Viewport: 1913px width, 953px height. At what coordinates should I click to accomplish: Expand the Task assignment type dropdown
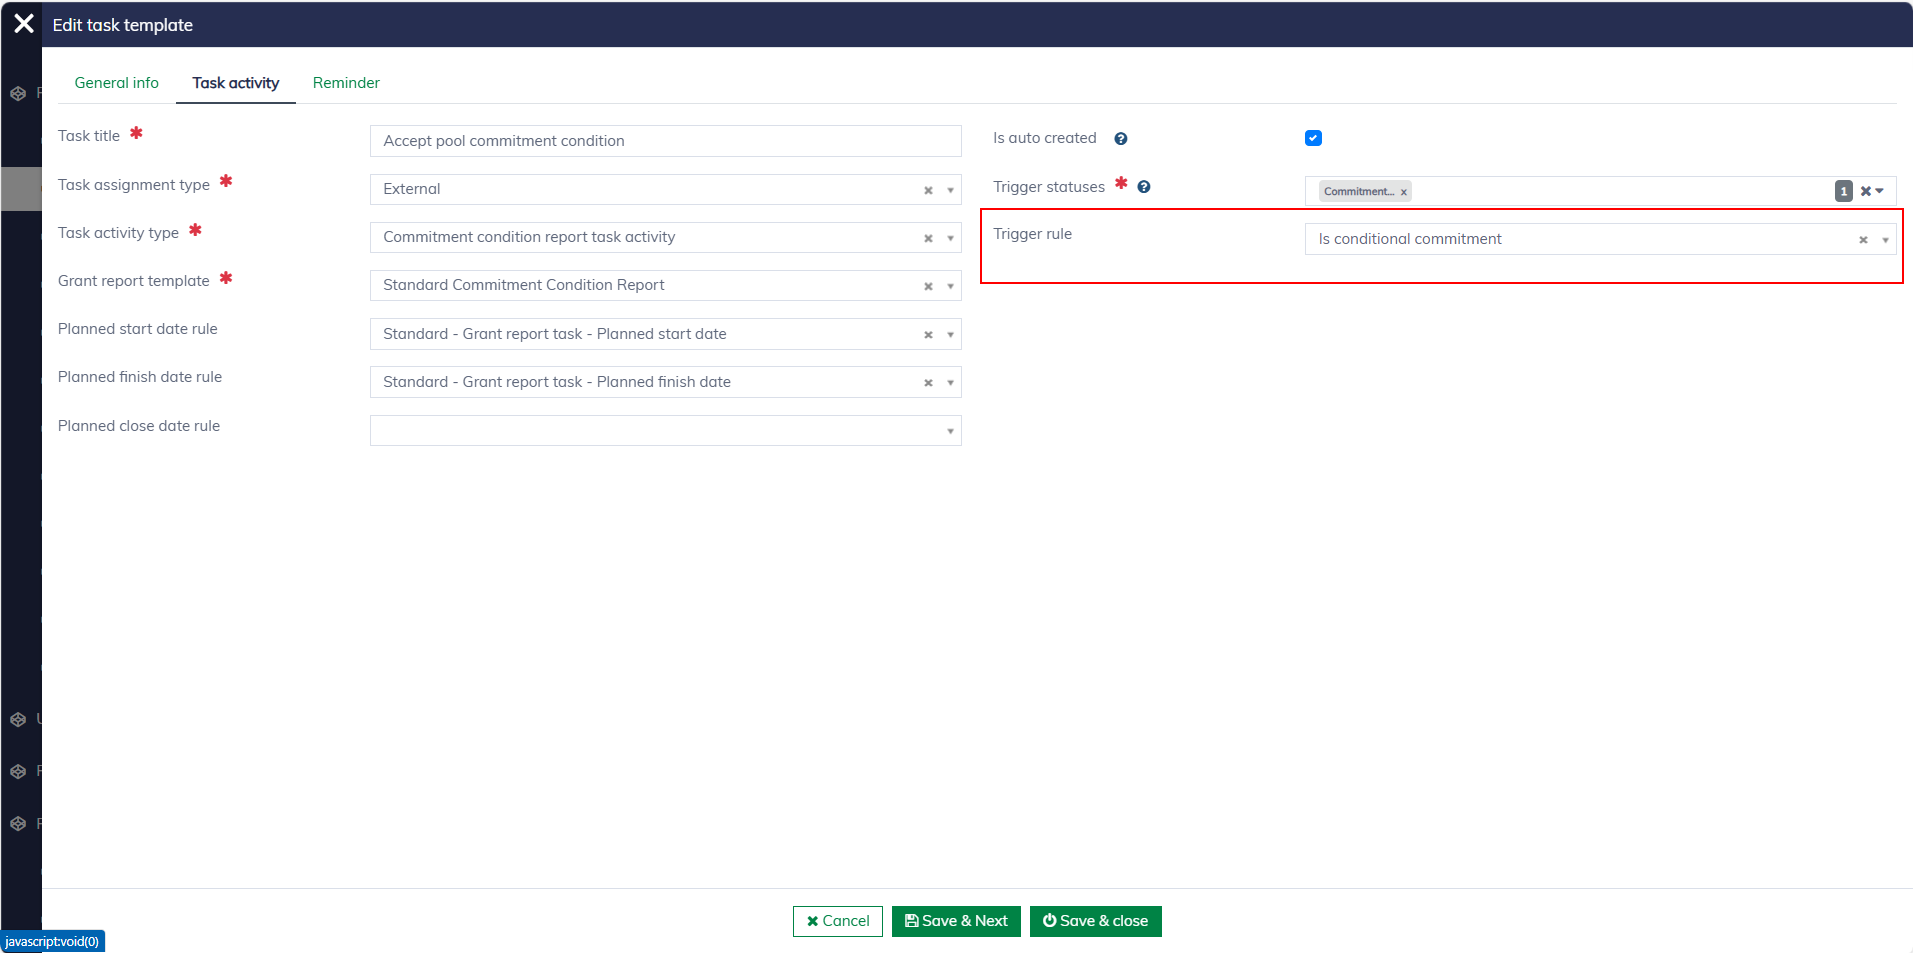pyautogui.click(x=950, y=190)
